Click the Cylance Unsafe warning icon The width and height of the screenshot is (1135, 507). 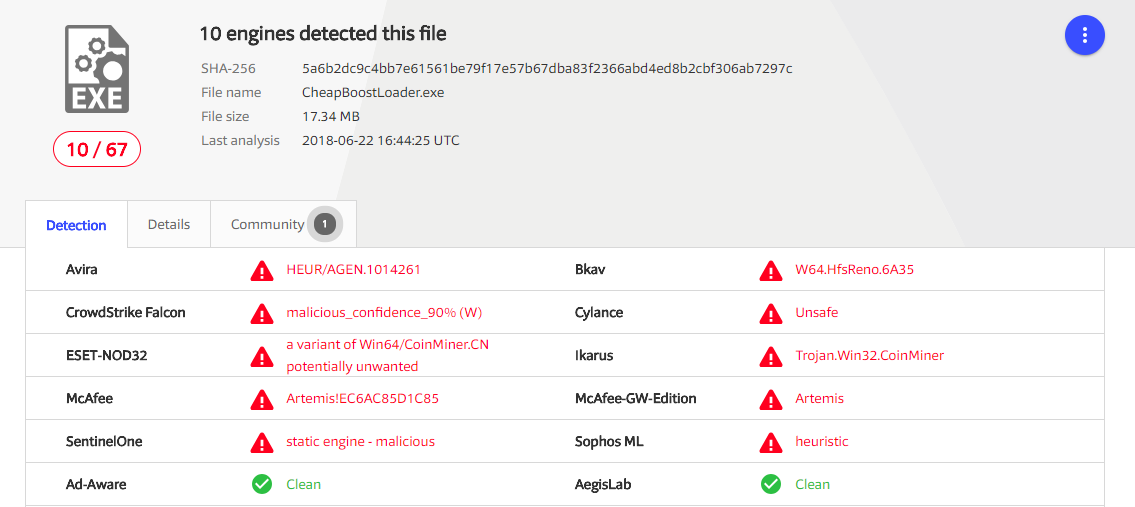(x=770, y=313)
